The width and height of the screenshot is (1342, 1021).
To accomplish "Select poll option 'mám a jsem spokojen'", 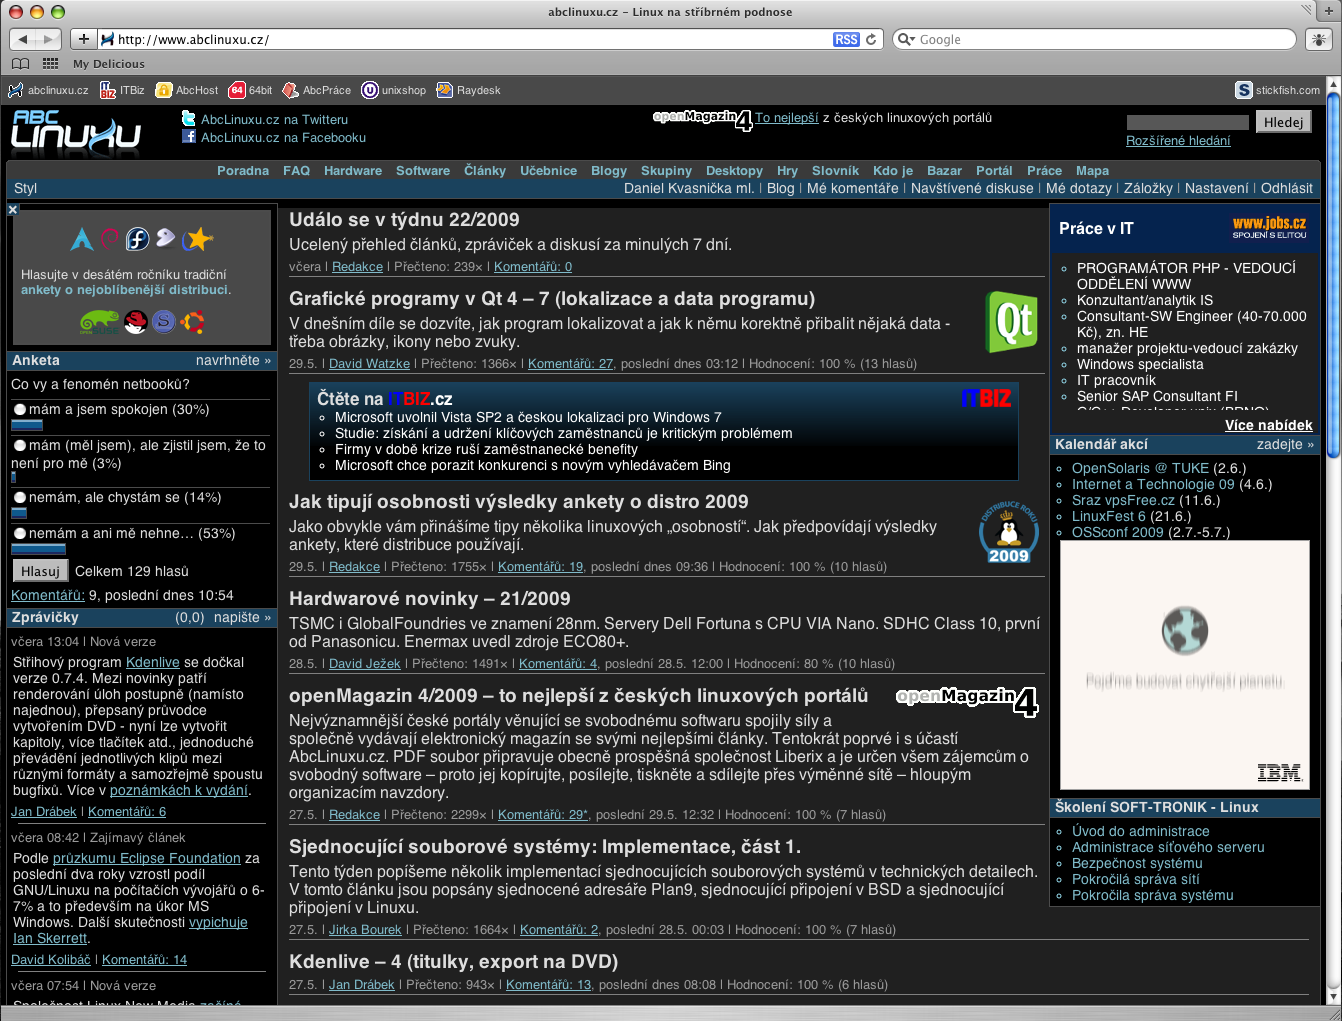I will point(20,409).
